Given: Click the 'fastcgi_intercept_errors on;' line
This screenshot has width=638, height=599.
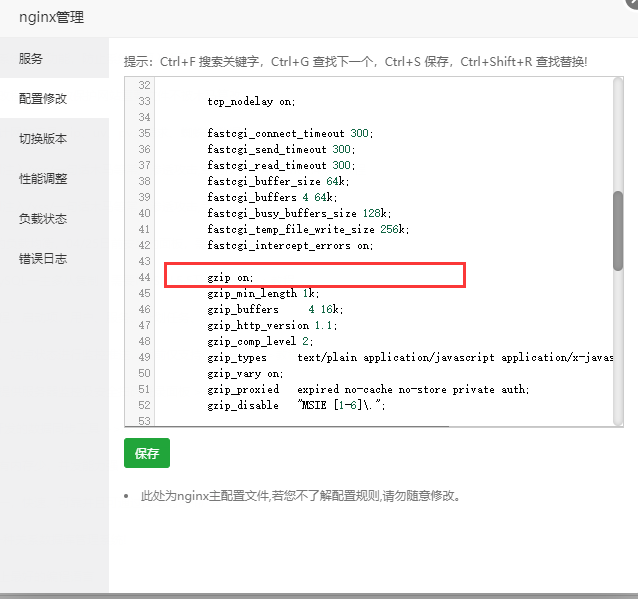Looking at the screenshot, I should (x=290, y=245).
